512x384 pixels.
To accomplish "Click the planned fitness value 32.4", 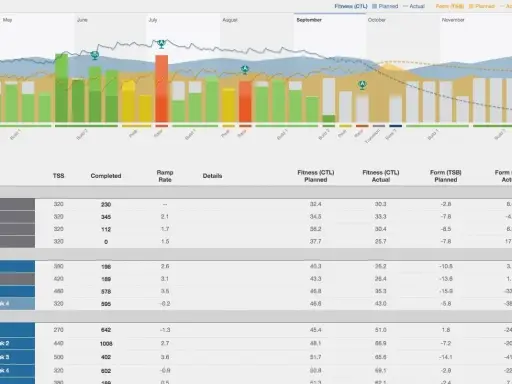I will pyautogui.click(x=316, y=204).
